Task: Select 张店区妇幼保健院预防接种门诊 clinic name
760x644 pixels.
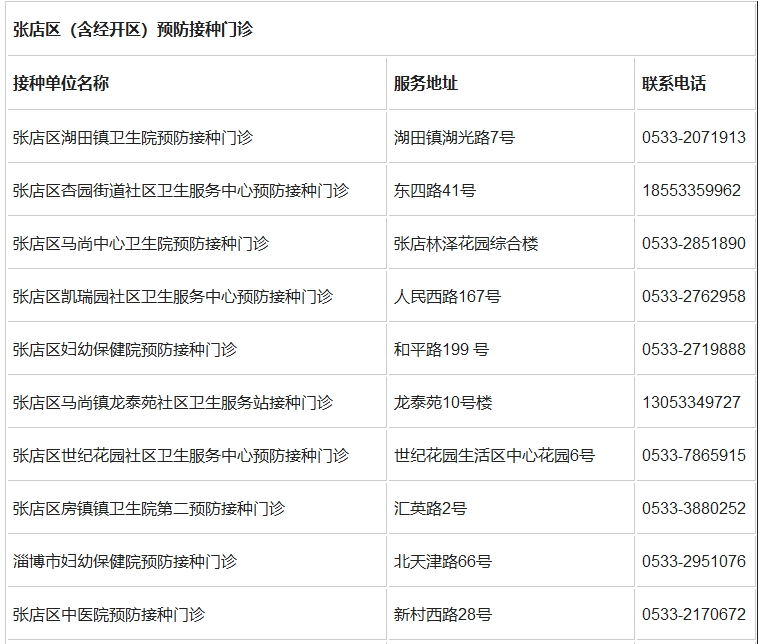Action: click(124, 349)
